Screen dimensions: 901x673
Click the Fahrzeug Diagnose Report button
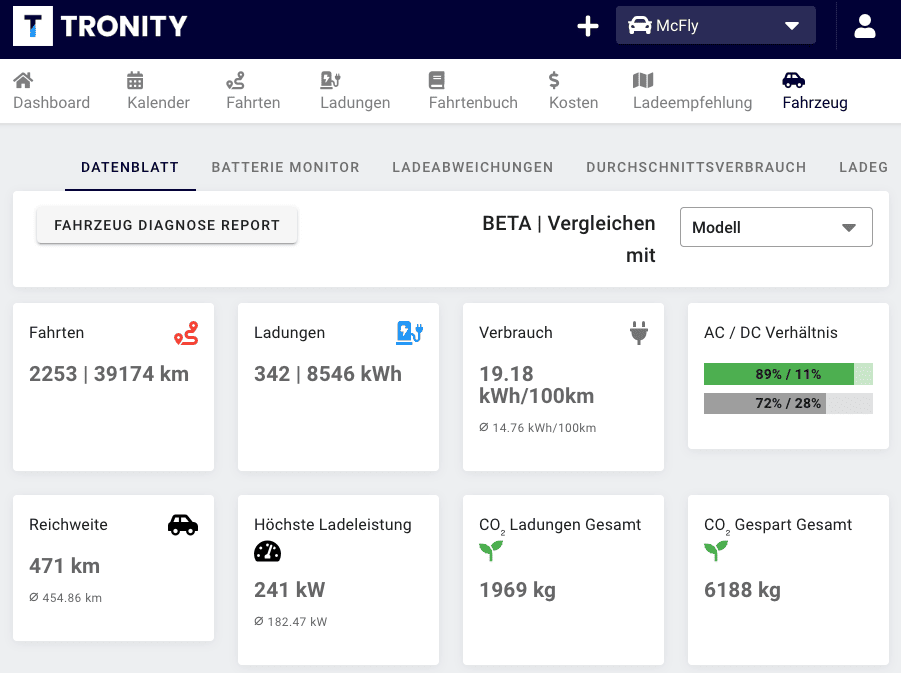click(167, 225)
